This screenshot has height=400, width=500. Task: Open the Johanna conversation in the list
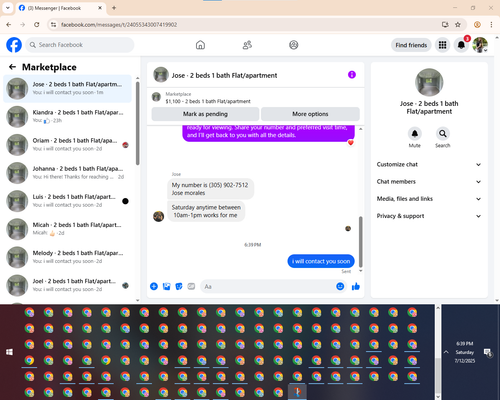click(67, 173)
